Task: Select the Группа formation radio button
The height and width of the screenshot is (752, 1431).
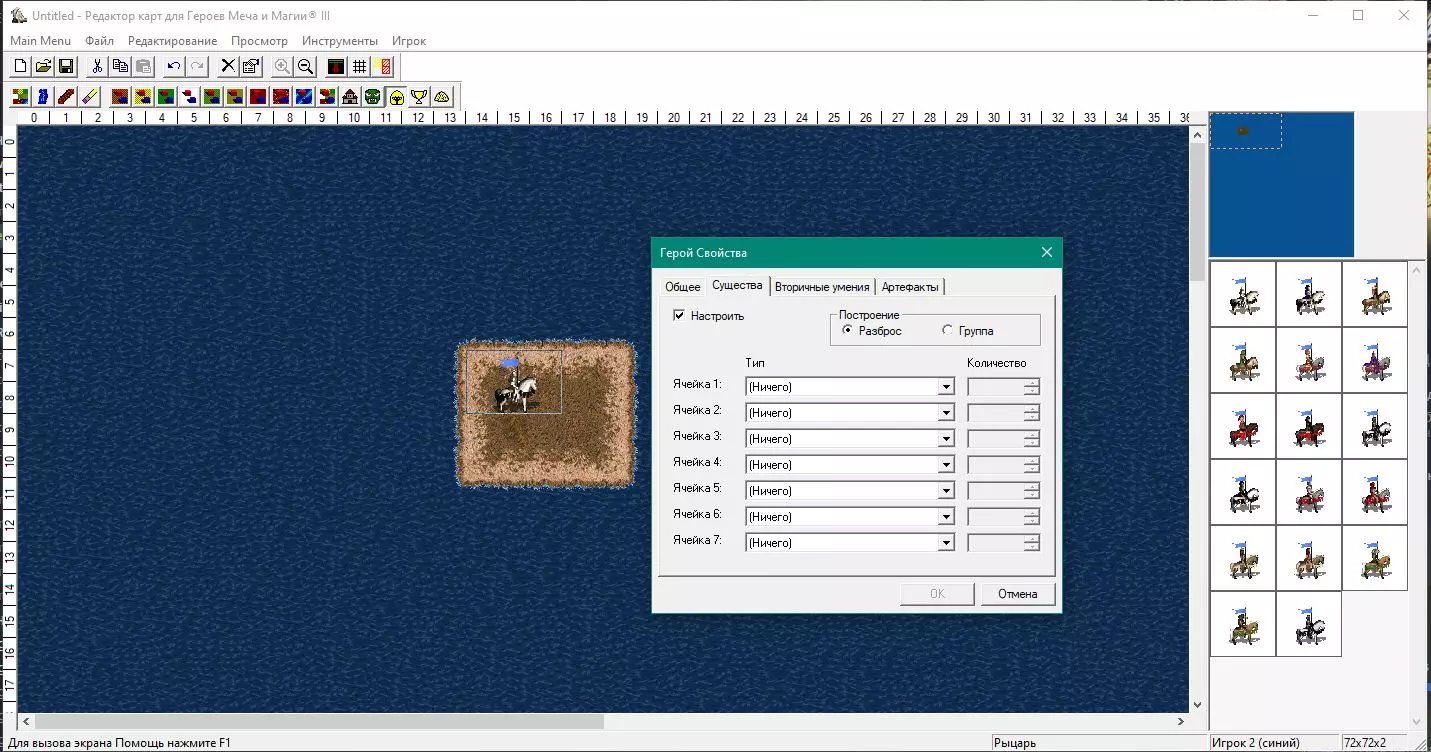Action: click(x=948, y=331)
